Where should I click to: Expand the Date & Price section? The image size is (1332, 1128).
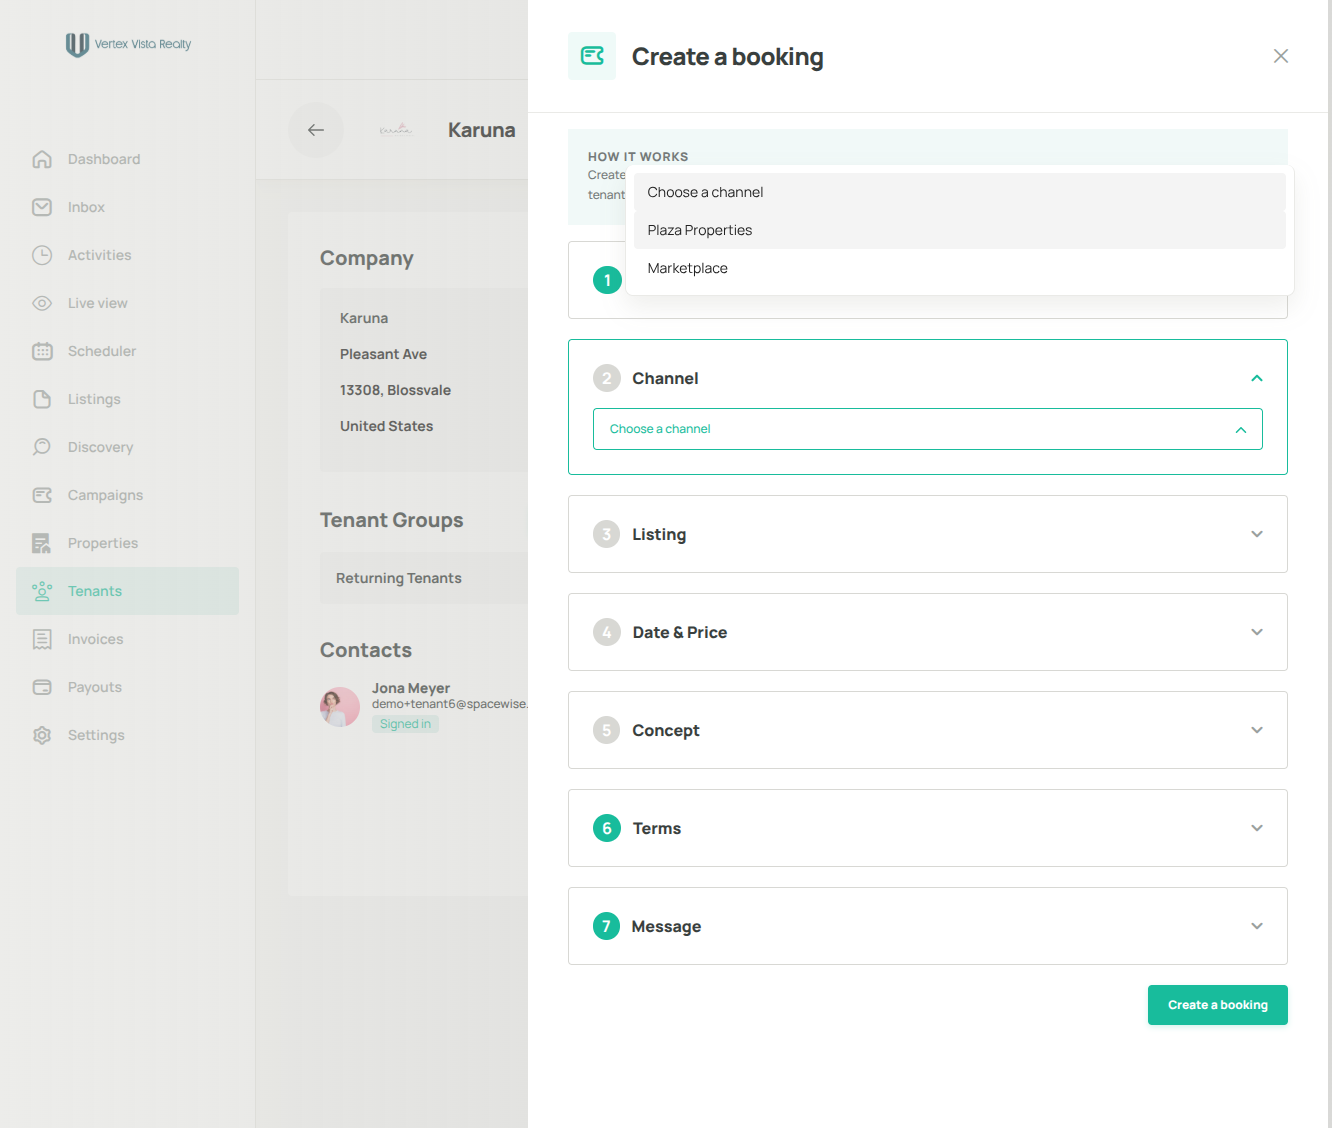click(928, 632)
